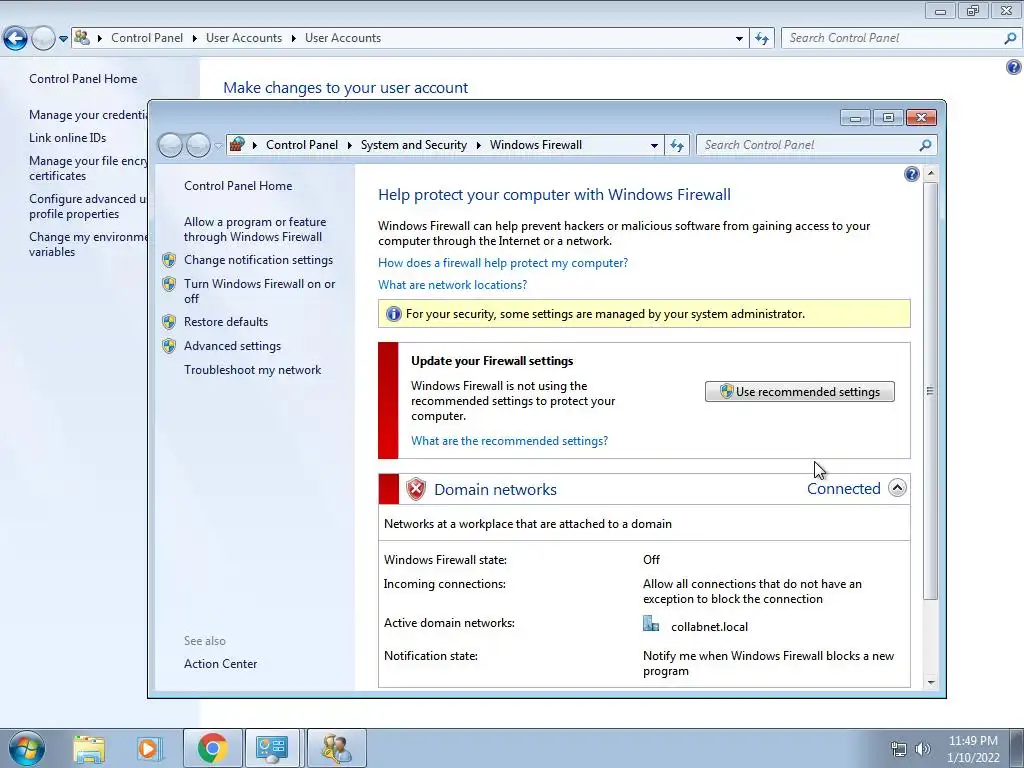Open What are network locations link
The width and height of the screenshot is (1024, 768).
(453, 285)
